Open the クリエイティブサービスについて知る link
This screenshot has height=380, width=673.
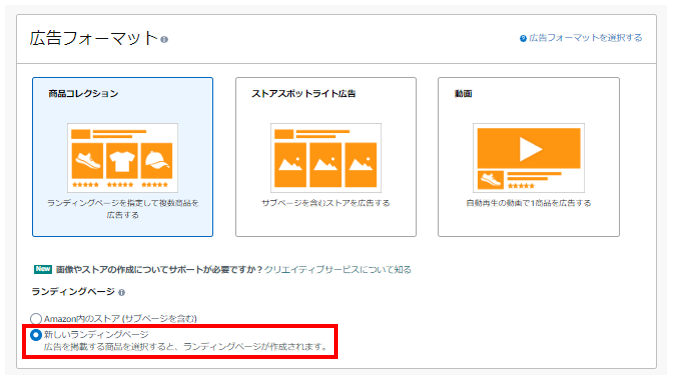pos(338,270)
